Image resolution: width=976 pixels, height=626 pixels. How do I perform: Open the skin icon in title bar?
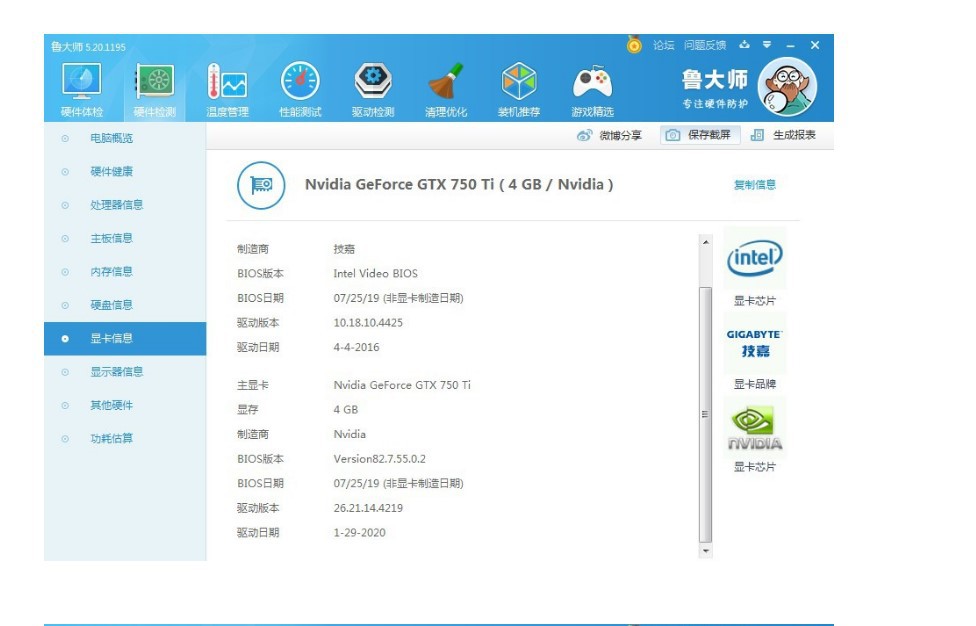(x=744, y=45)
